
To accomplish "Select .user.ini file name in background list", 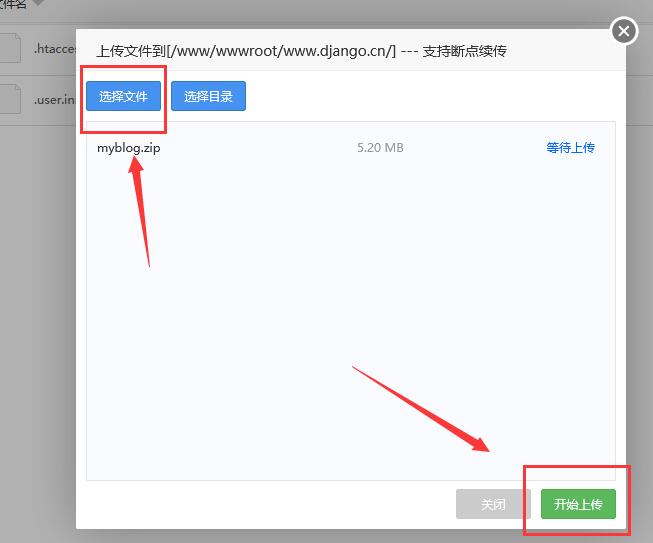I will [55, 100].
